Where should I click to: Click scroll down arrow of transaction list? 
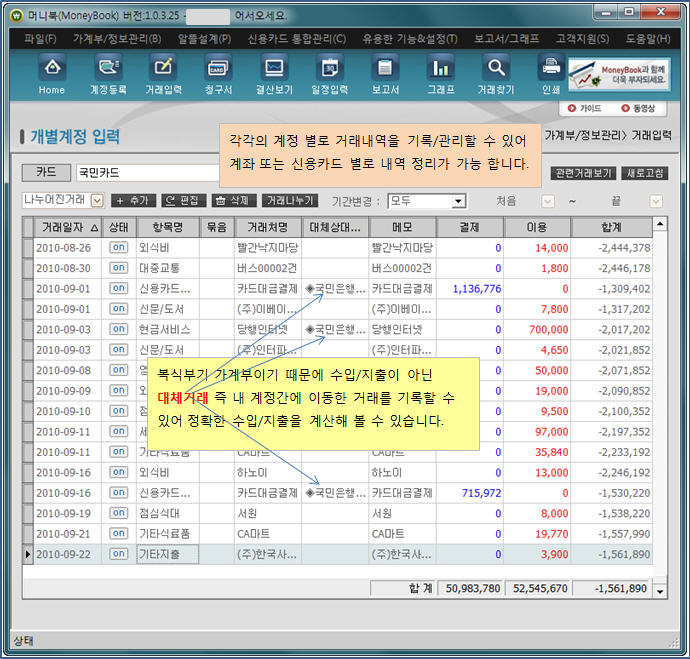pyautogui.click(x=659, y=592)
